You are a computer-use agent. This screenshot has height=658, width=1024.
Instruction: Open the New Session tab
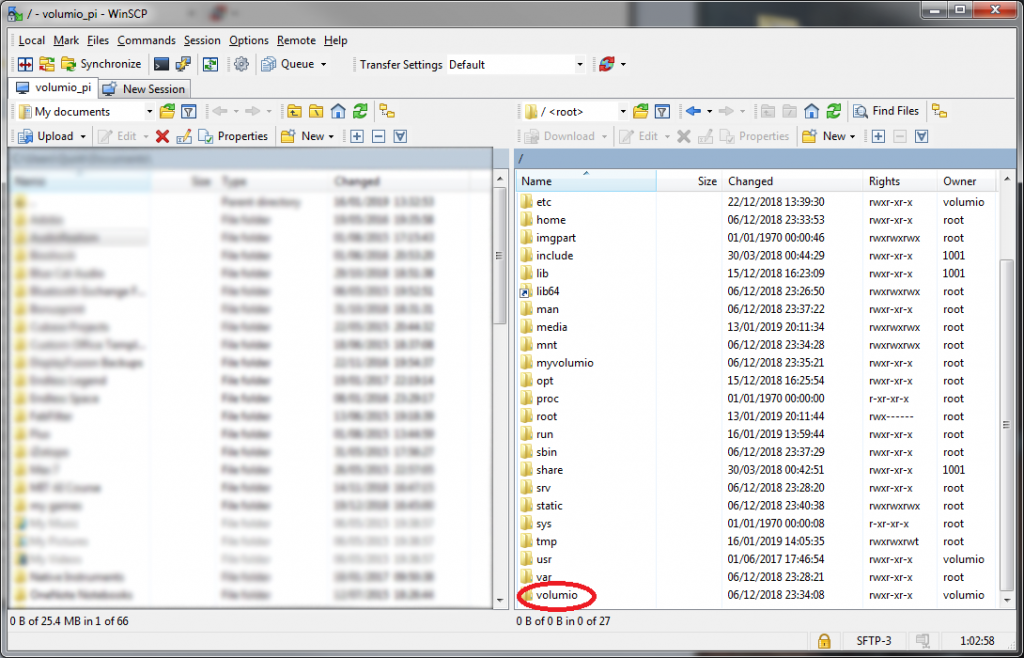[x=144, y=89]
